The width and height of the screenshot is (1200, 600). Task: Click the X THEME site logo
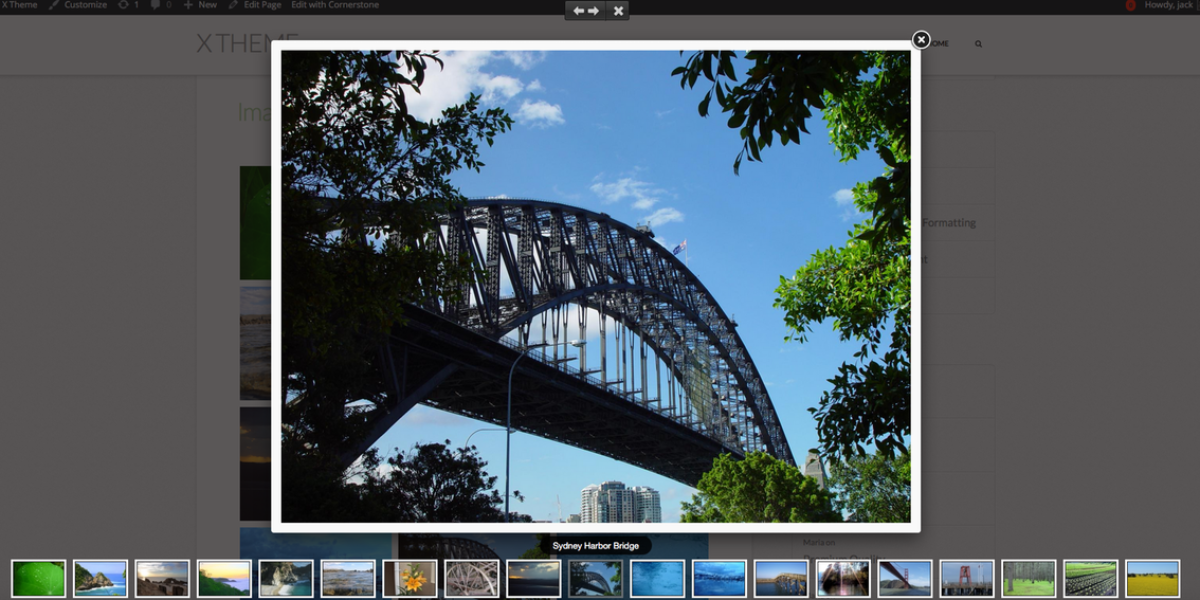(x=247, y=43)
